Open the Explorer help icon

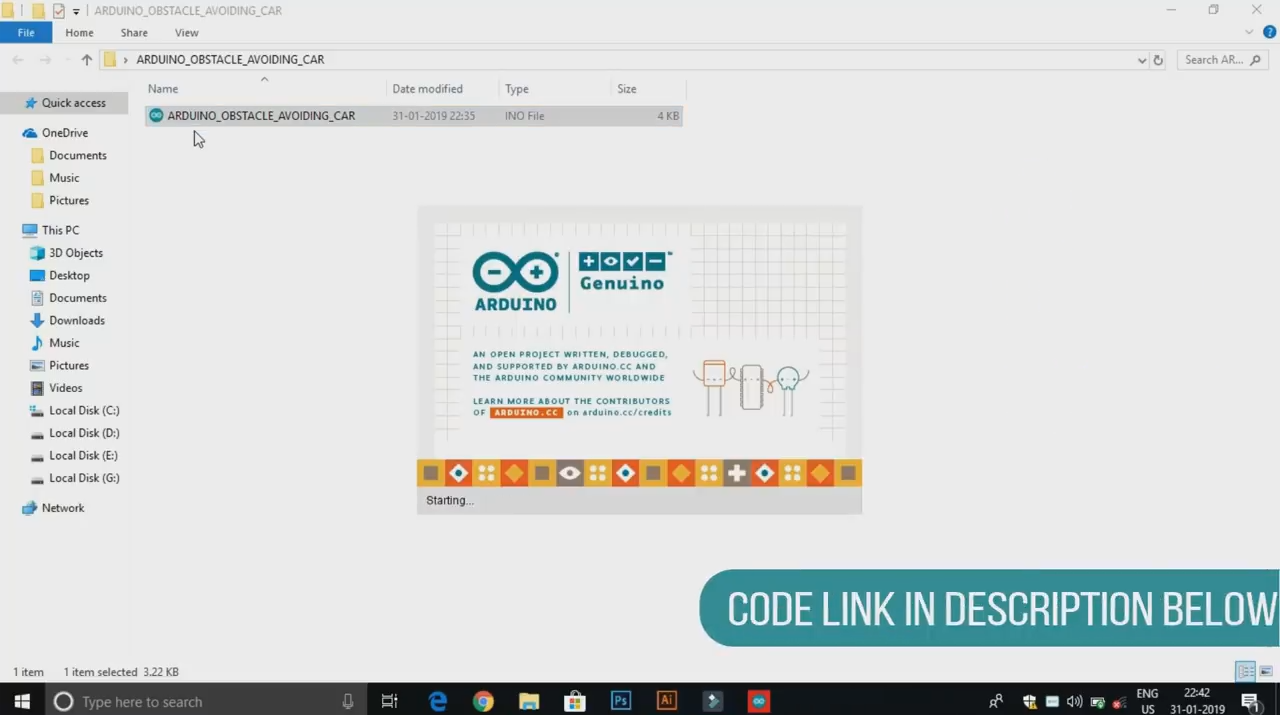[1269, 32]
